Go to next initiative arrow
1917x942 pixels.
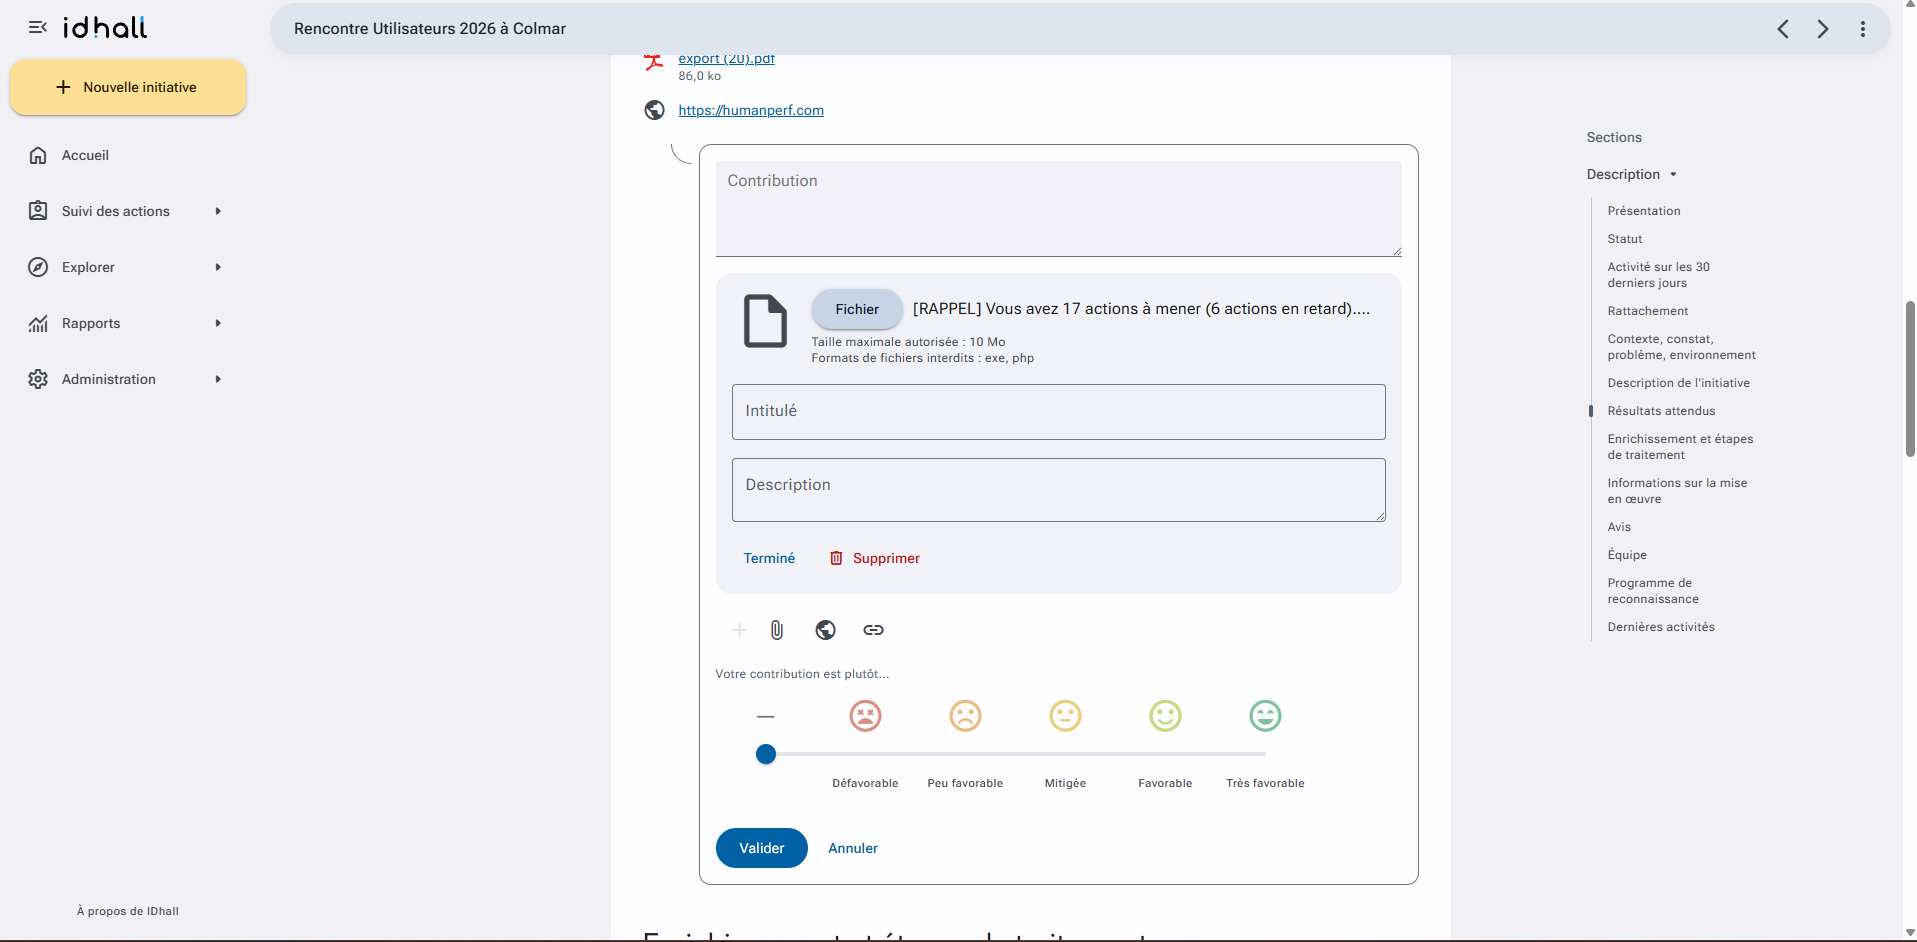[x=1823, y=29]
